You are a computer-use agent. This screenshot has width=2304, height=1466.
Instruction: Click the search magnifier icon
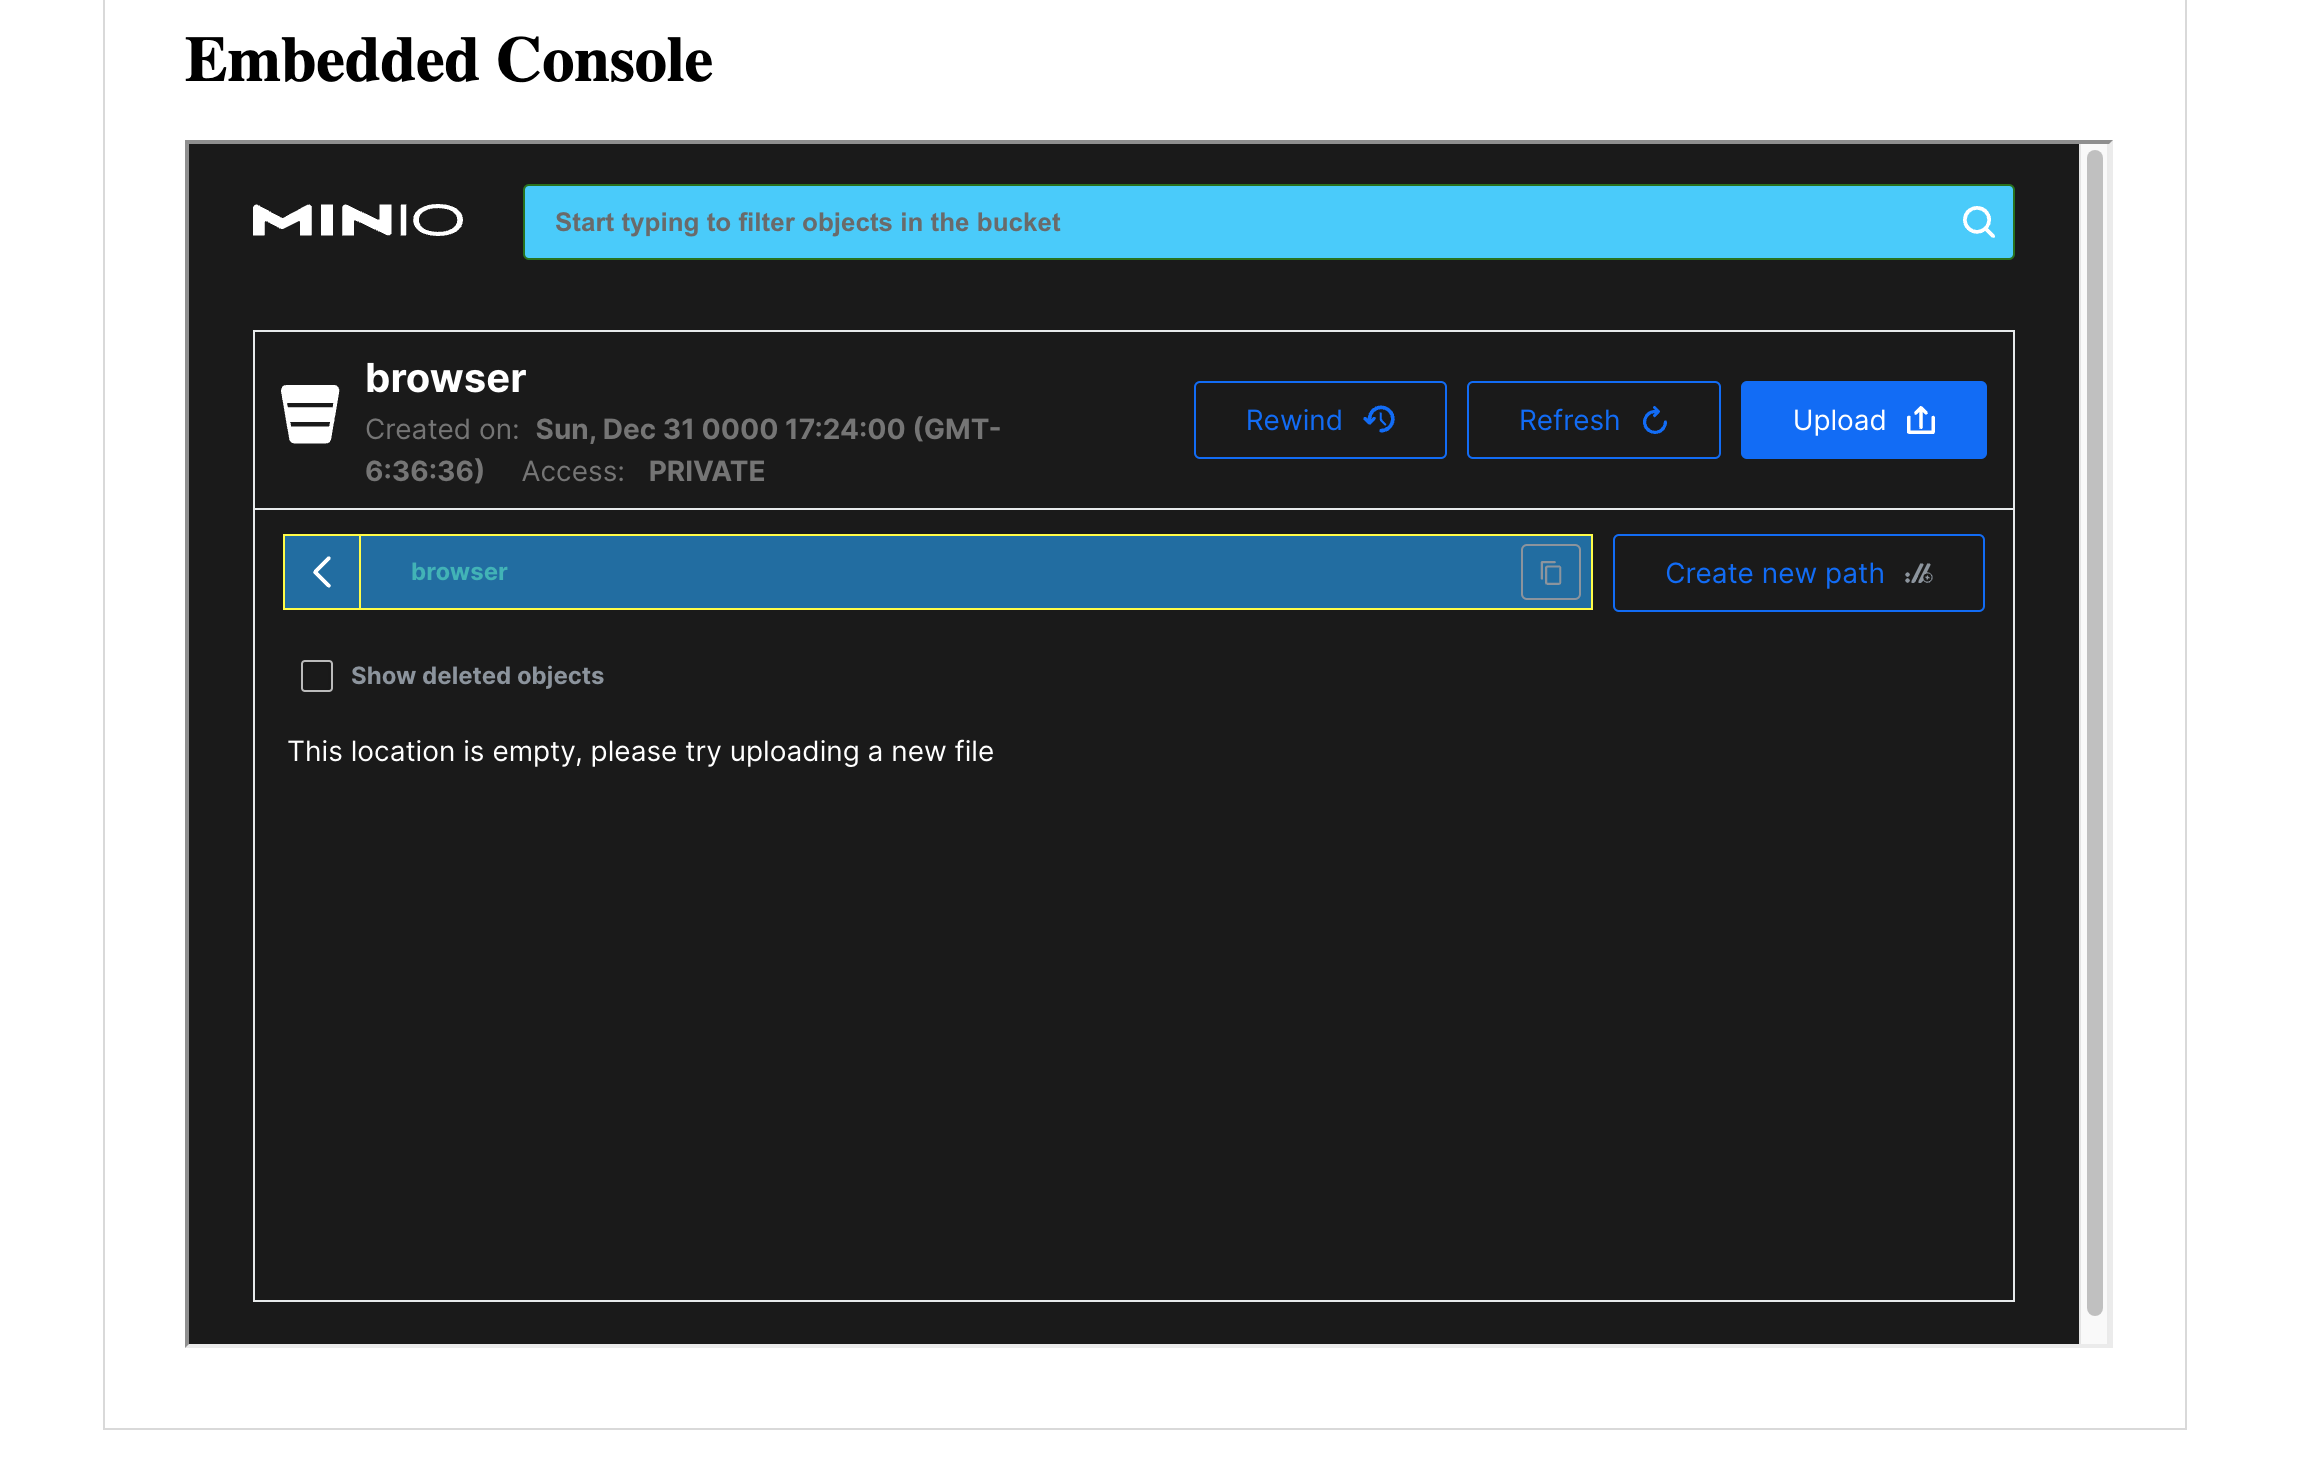tap(1977, 222)
